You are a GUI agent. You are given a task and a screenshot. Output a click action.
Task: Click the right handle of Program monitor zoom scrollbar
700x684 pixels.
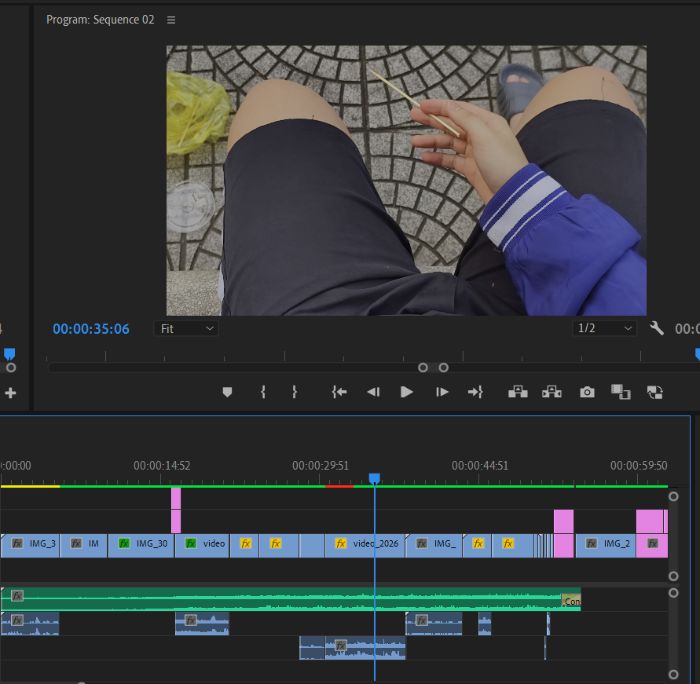pos(443,367)
